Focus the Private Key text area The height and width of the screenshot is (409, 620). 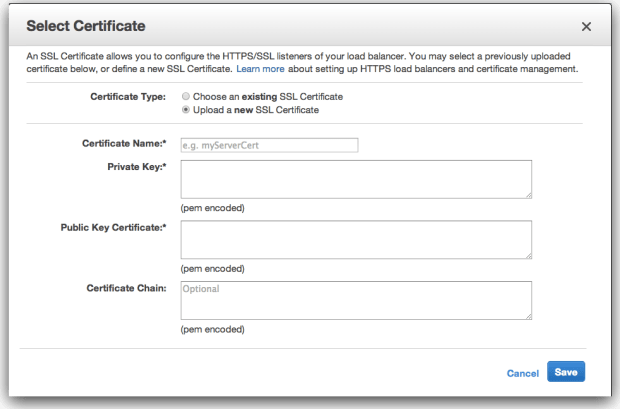[x=356, y=179]
